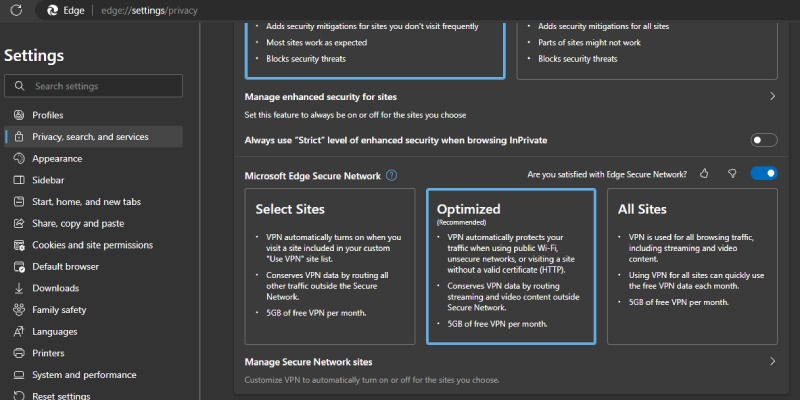Open System and performance settings
This screenshot has height=400, width=800.
click(93, 375)
